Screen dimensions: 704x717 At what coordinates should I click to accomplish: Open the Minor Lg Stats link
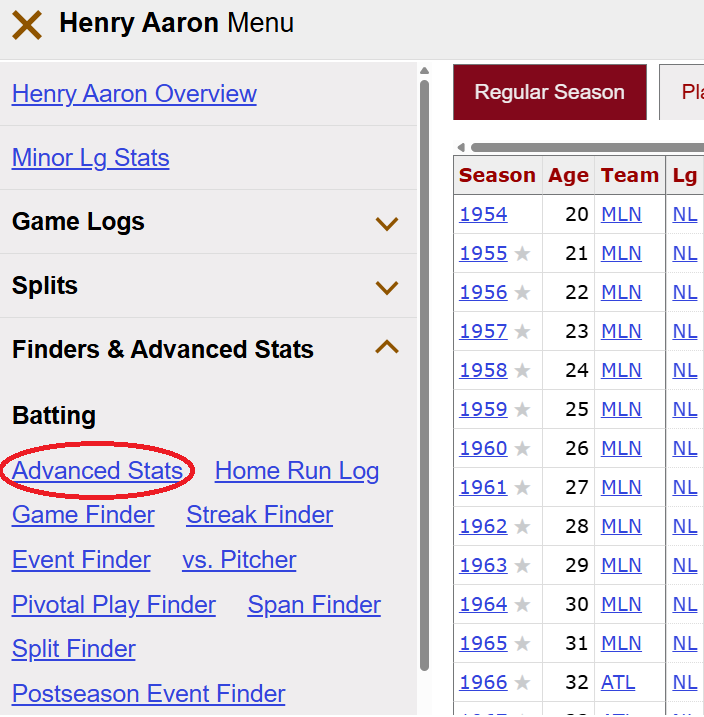pos(90,158)
